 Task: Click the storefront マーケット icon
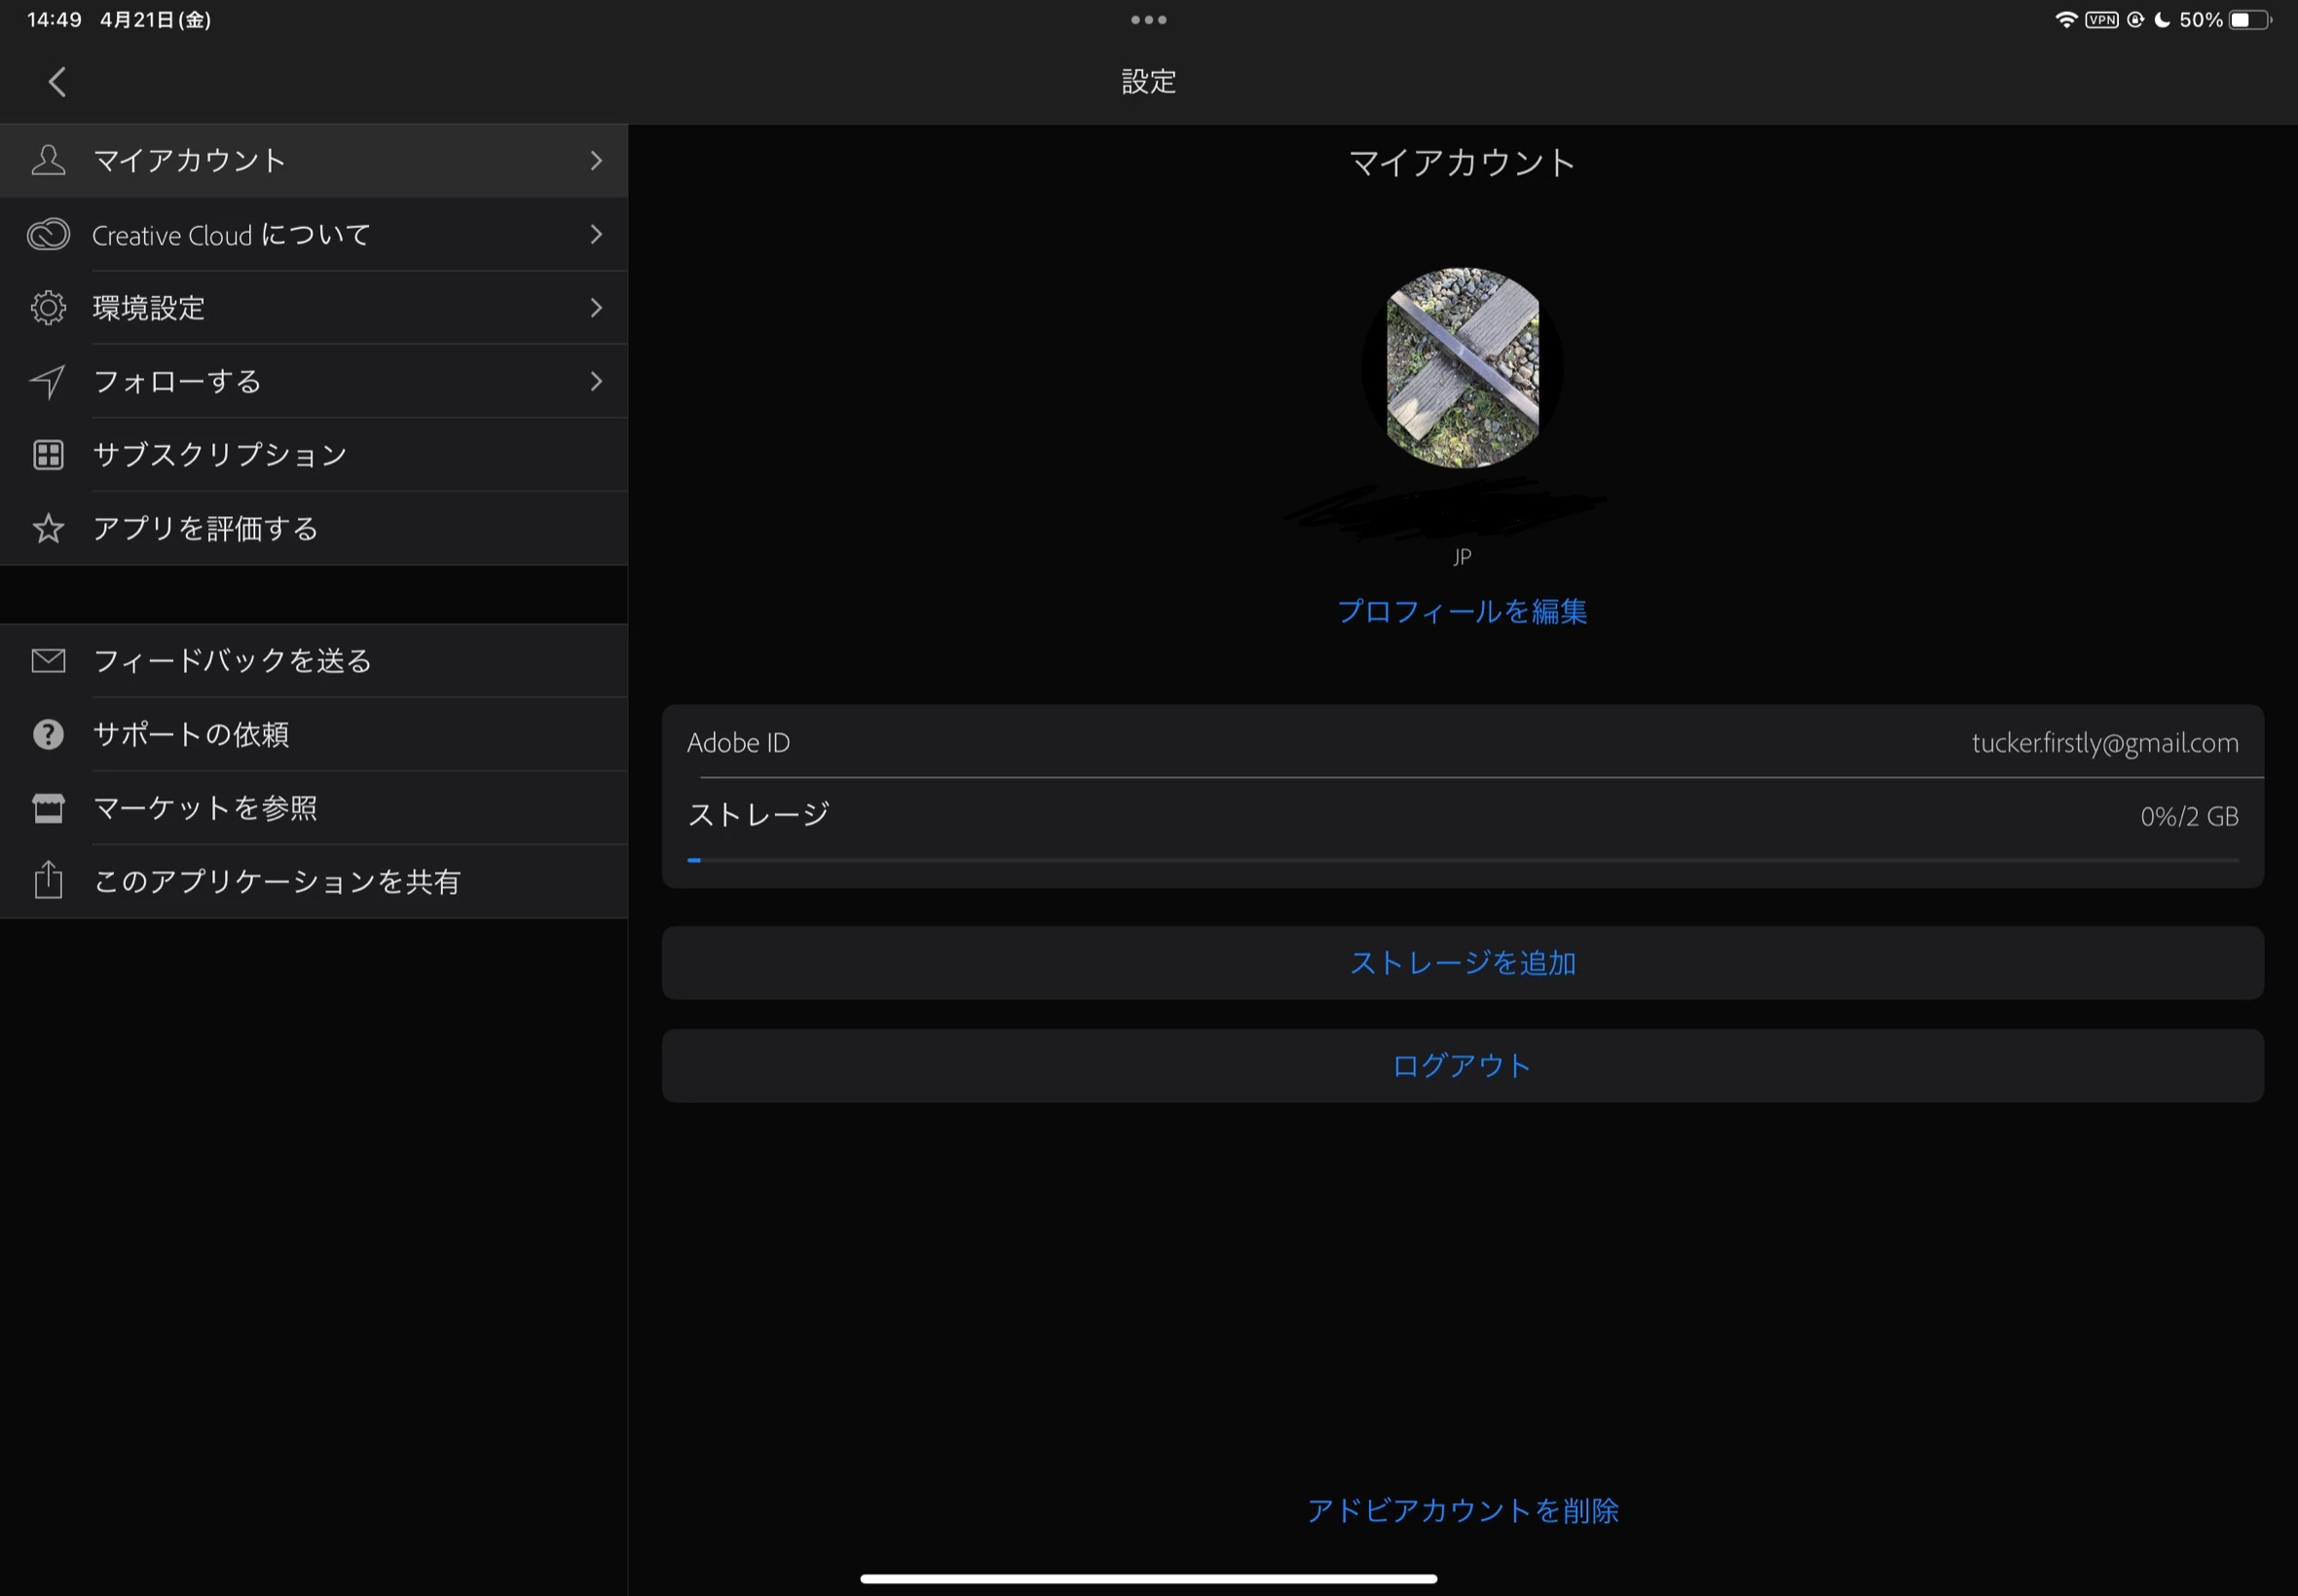[x=48, y=808]
